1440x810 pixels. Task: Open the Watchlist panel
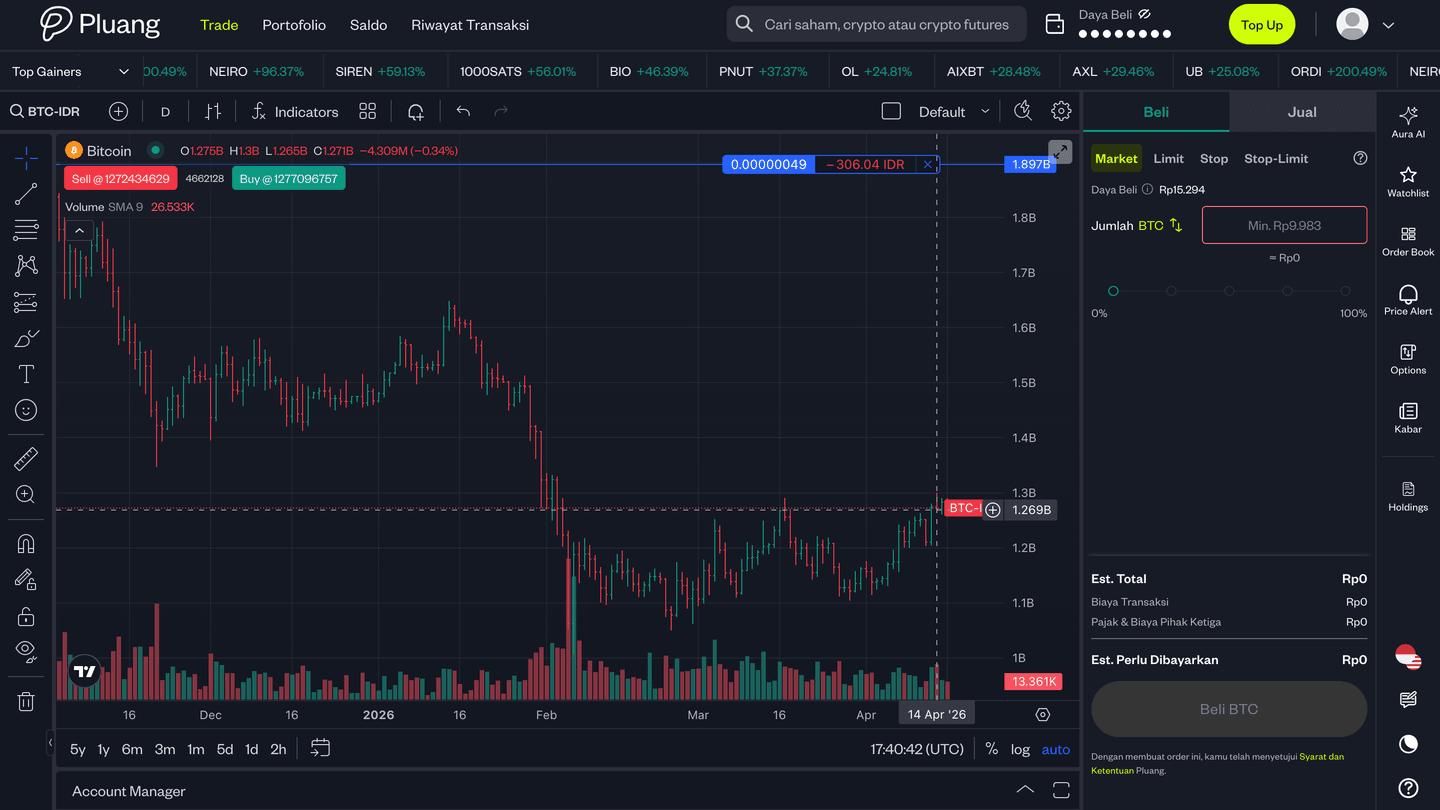pyautogui.click(x=1408, y=181)
